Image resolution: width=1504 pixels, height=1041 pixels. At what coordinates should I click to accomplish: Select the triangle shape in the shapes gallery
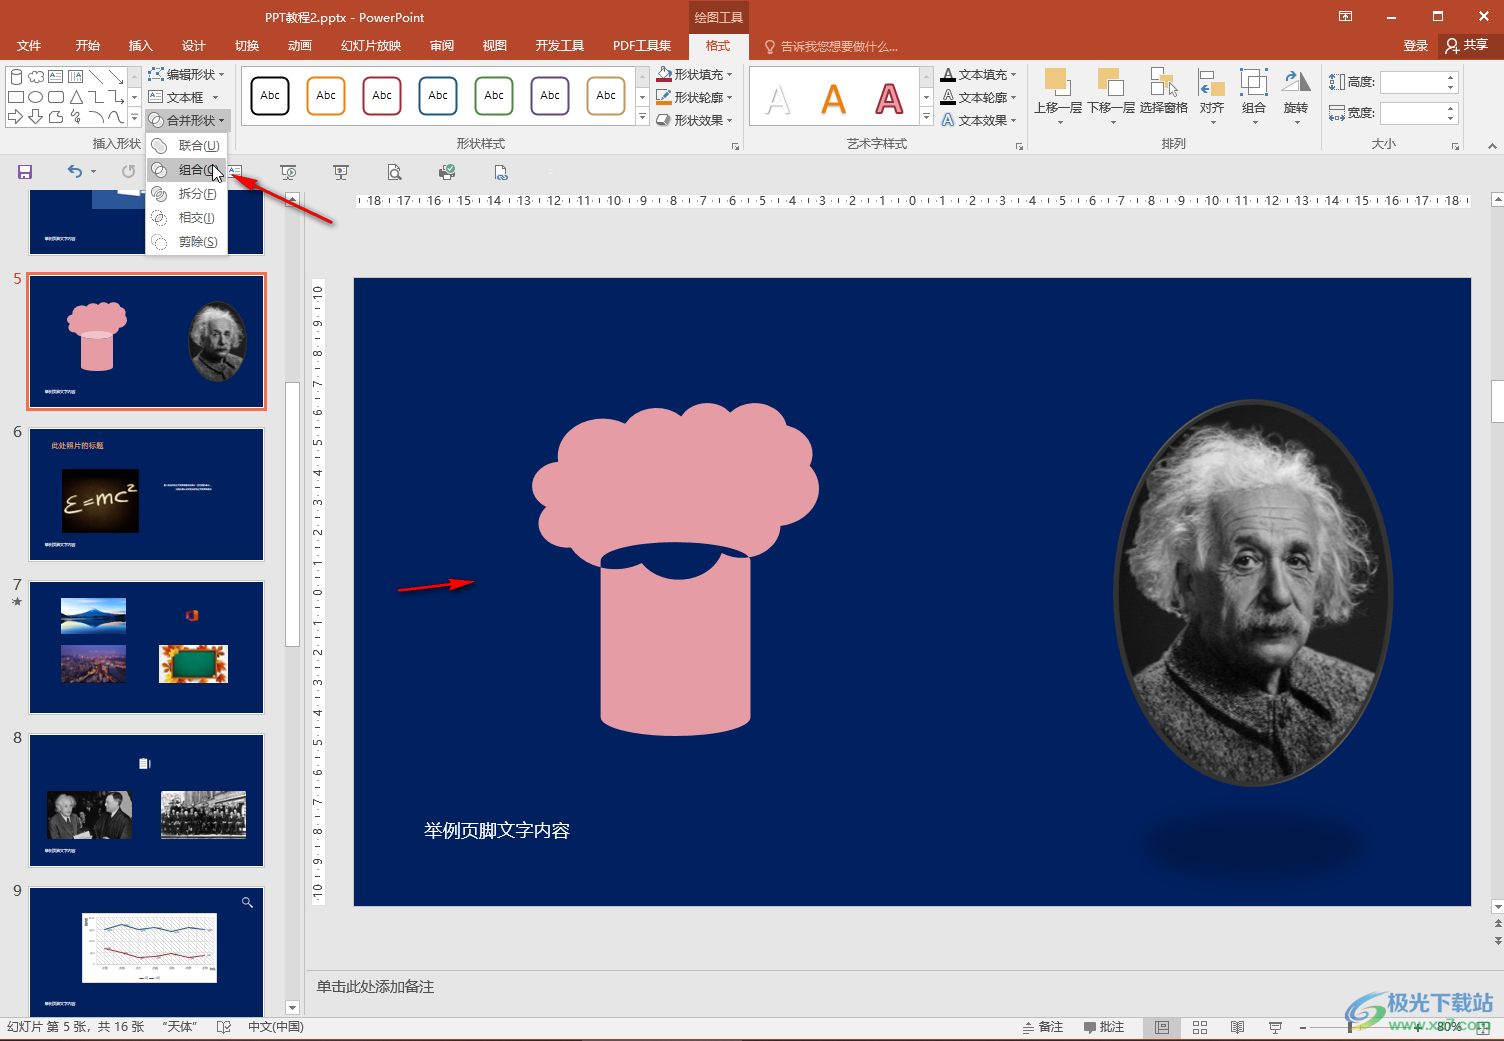76,97
